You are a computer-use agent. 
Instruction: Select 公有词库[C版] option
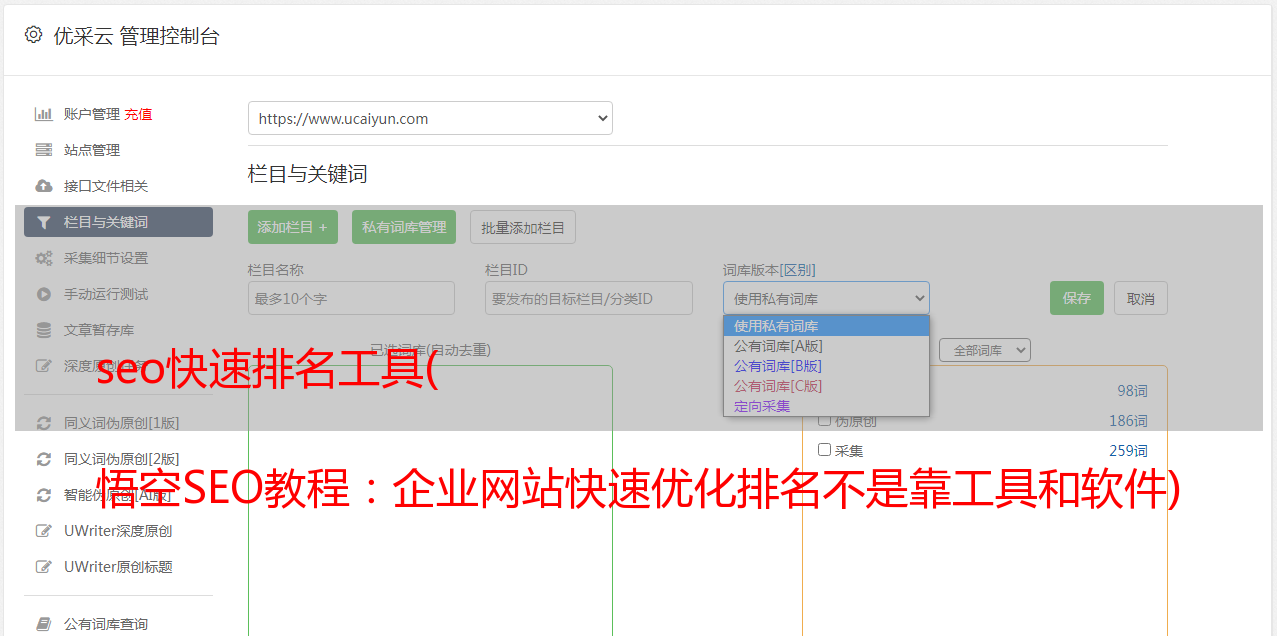click(x=826, y=386)
